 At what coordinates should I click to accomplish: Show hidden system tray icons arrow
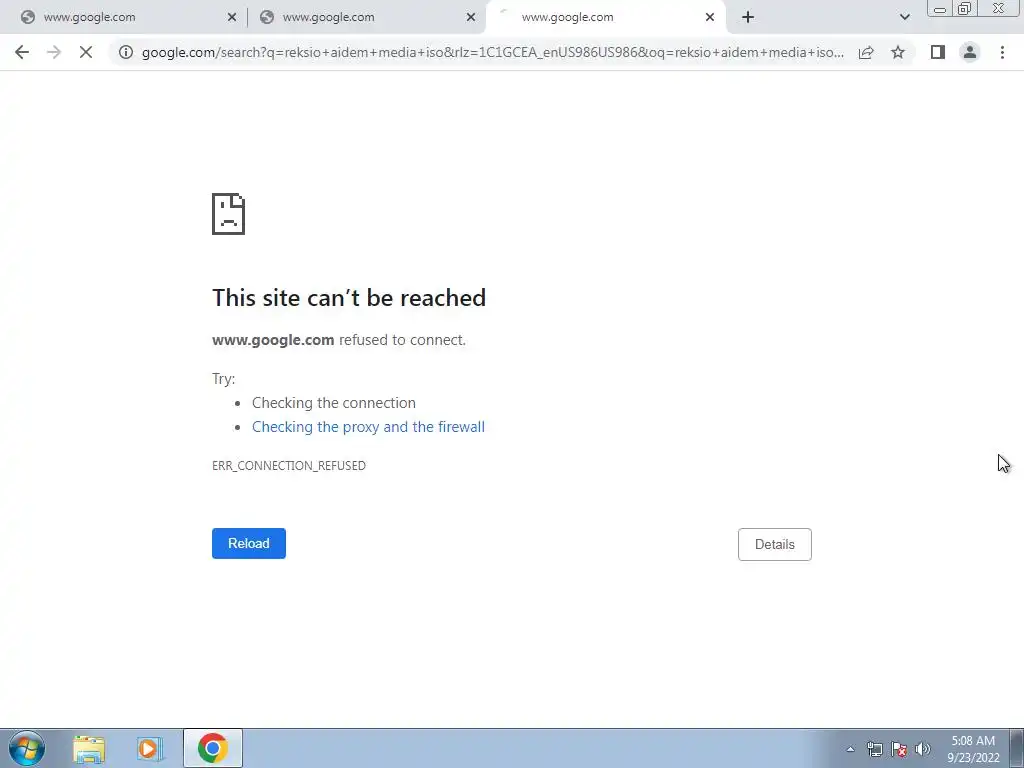pyautogui.click(x=850, y=749)
